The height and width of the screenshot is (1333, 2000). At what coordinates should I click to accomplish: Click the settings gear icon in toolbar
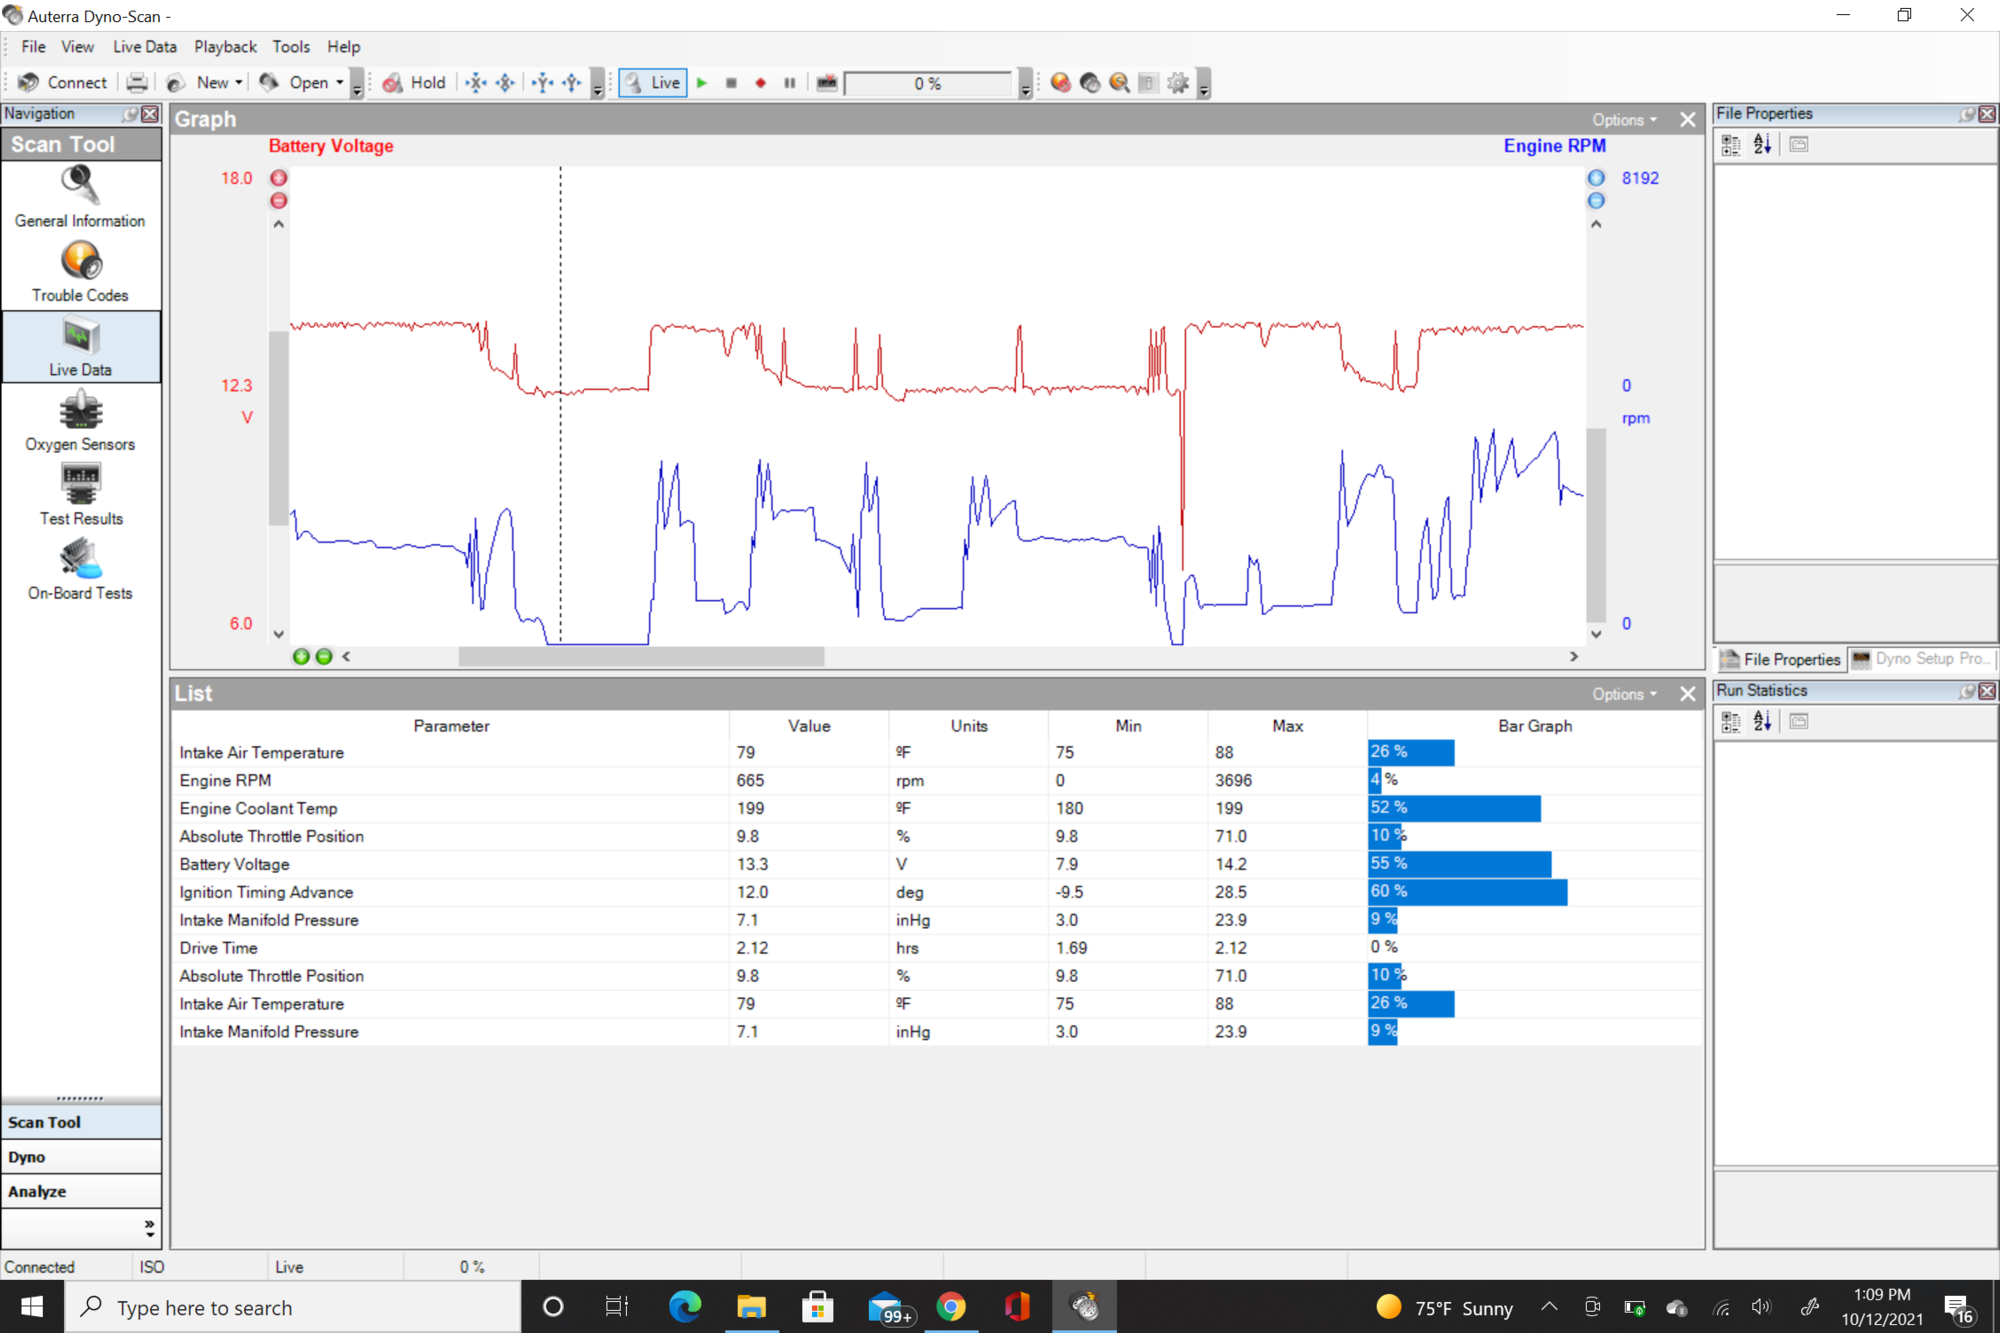[1178, 83]
